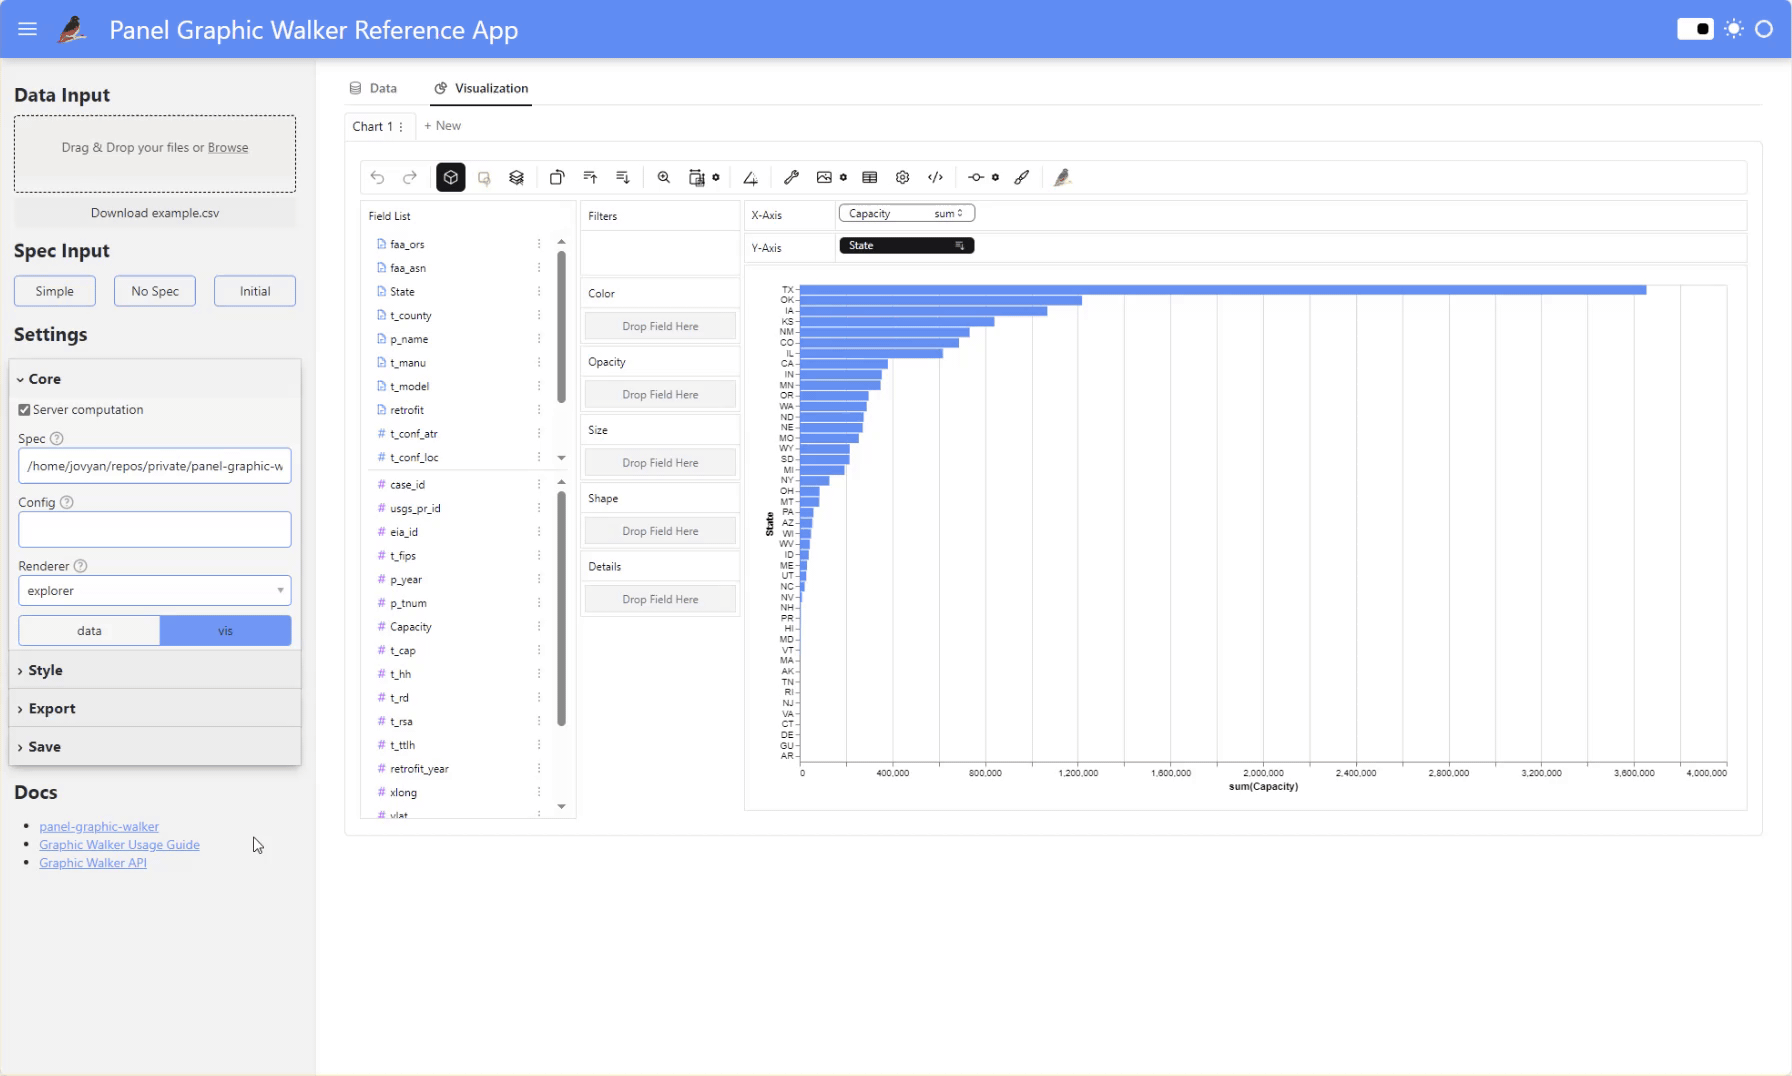Open layout resize settings dot
Screen dimensions: 1792x1076
716,177
